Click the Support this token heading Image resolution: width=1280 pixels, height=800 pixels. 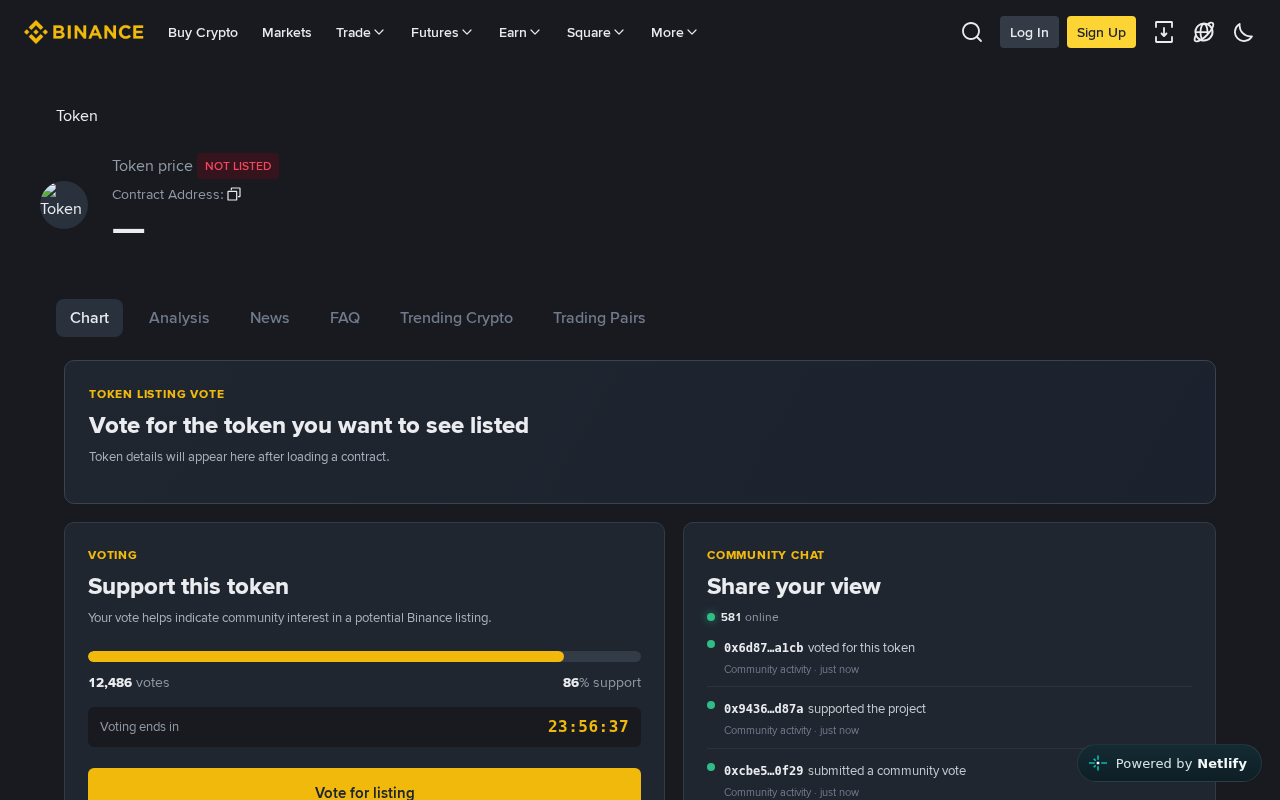click(x=188, y=586)
